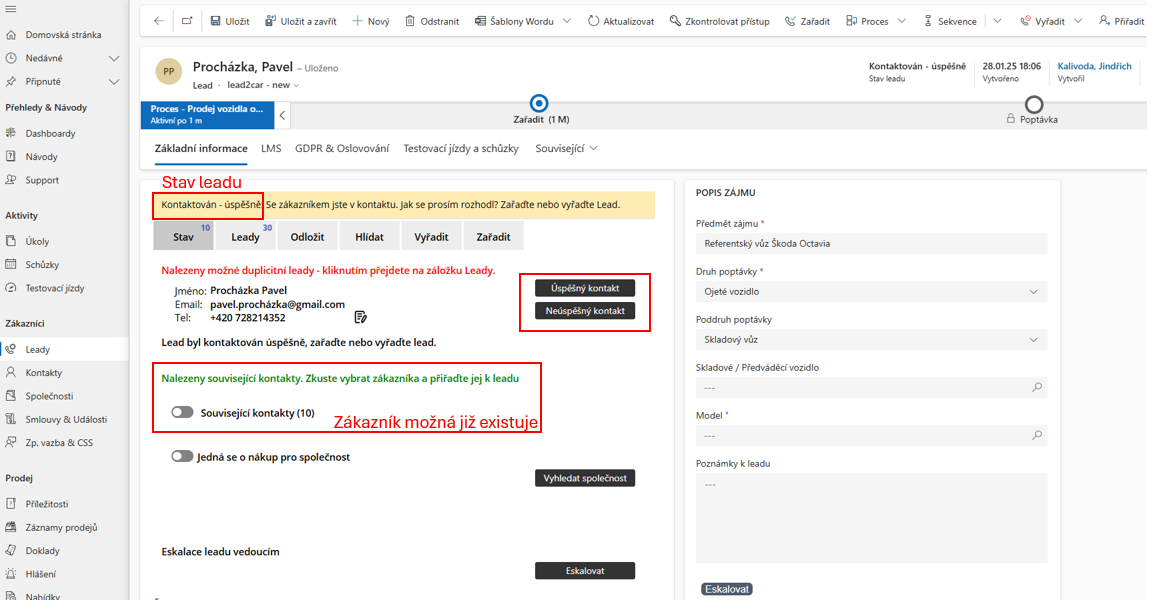Enable Jedná se o nákup pro společnost

coord(182,456)
